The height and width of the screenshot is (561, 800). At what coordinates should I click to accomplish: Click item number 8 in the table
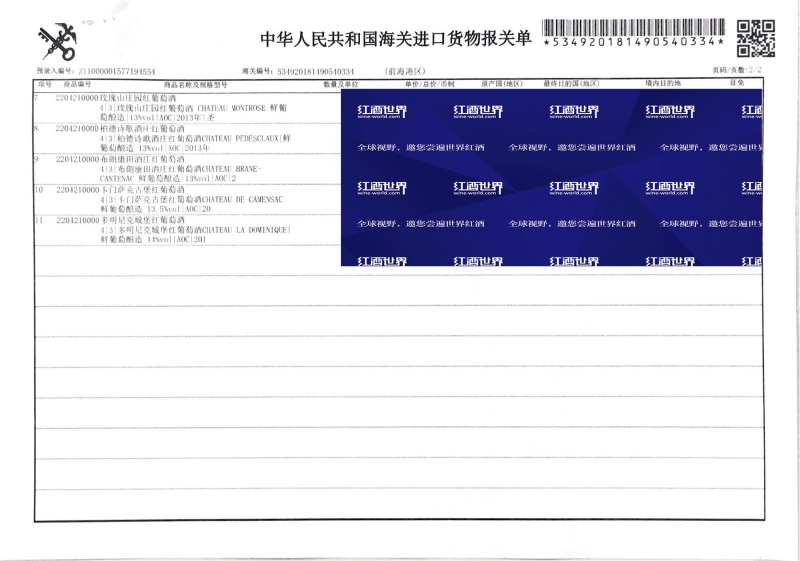[36, 129]
